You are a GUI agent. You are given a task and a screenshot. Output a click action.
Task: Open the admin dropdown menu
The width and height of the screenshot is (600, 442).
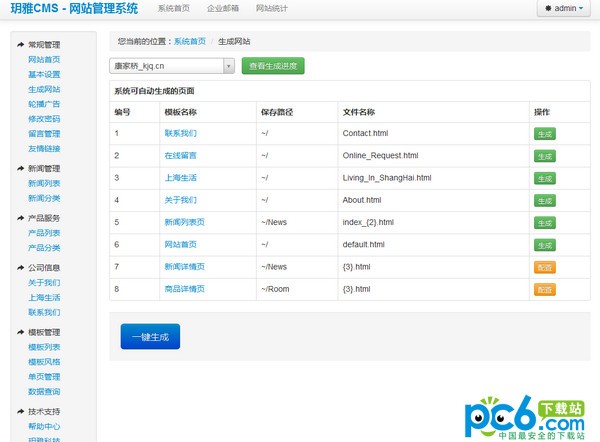pos(564,8)
